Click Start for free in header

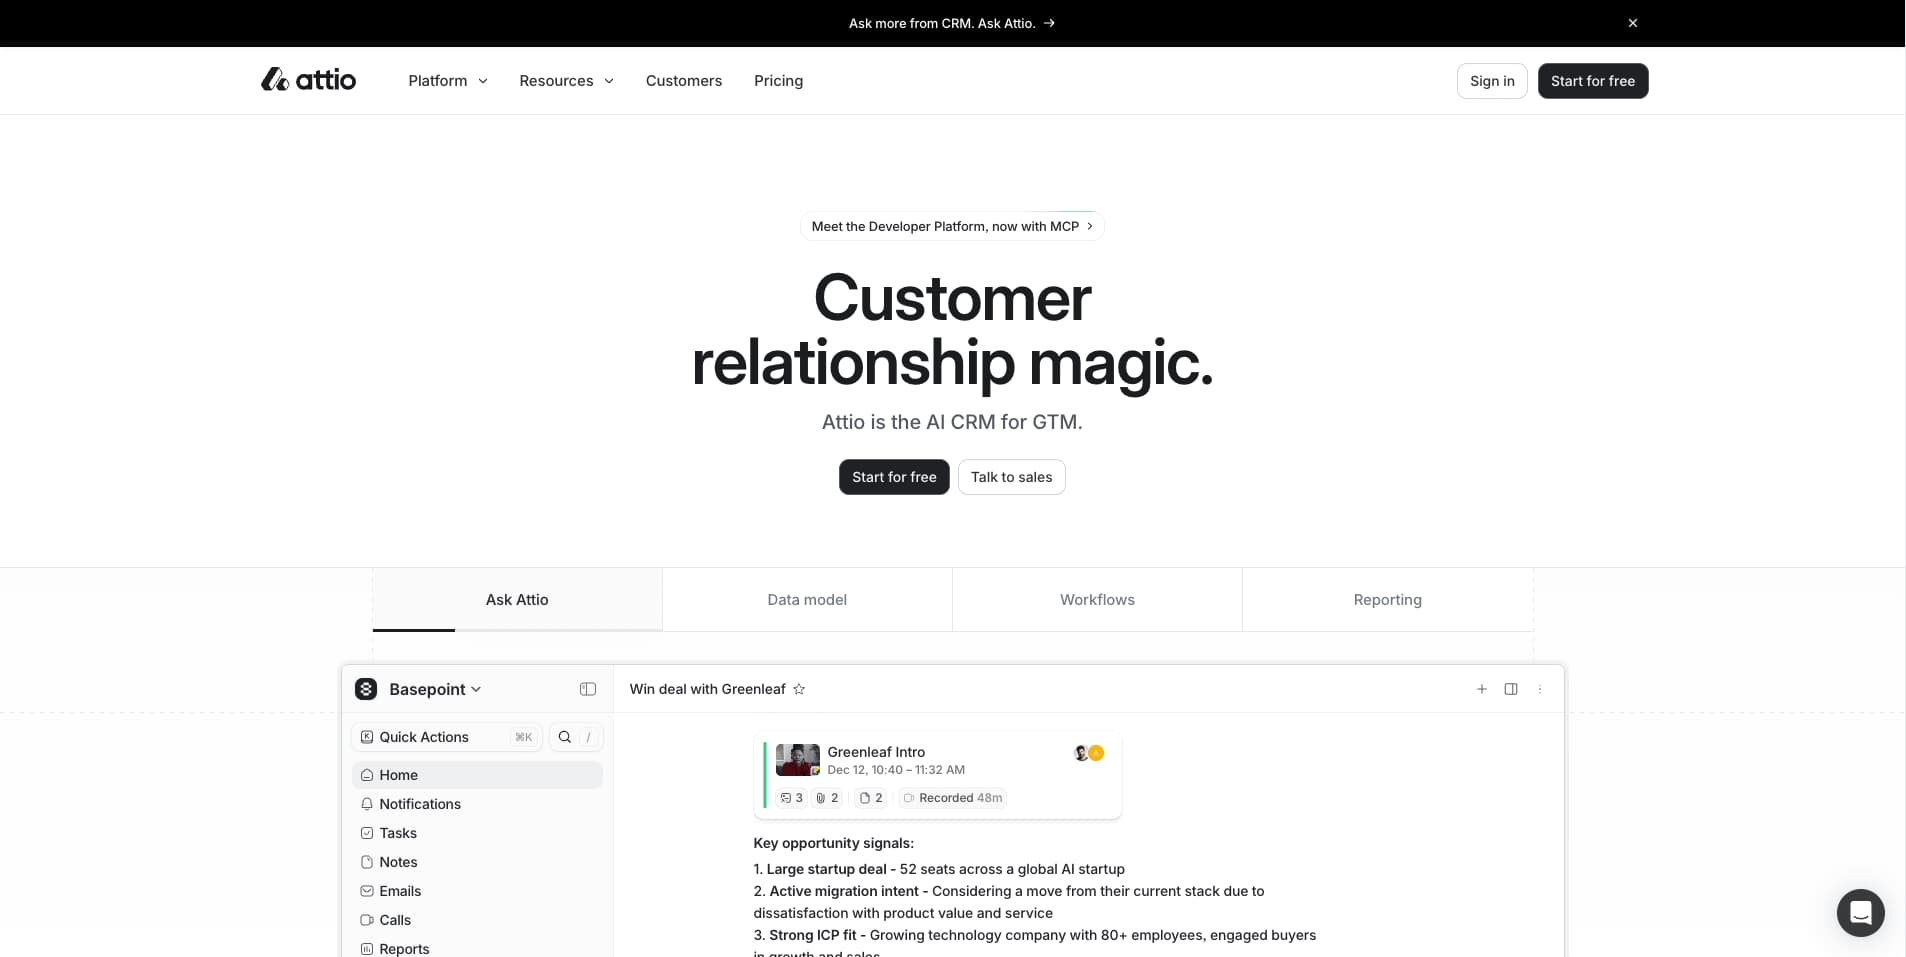click(x=1592, y=81)
